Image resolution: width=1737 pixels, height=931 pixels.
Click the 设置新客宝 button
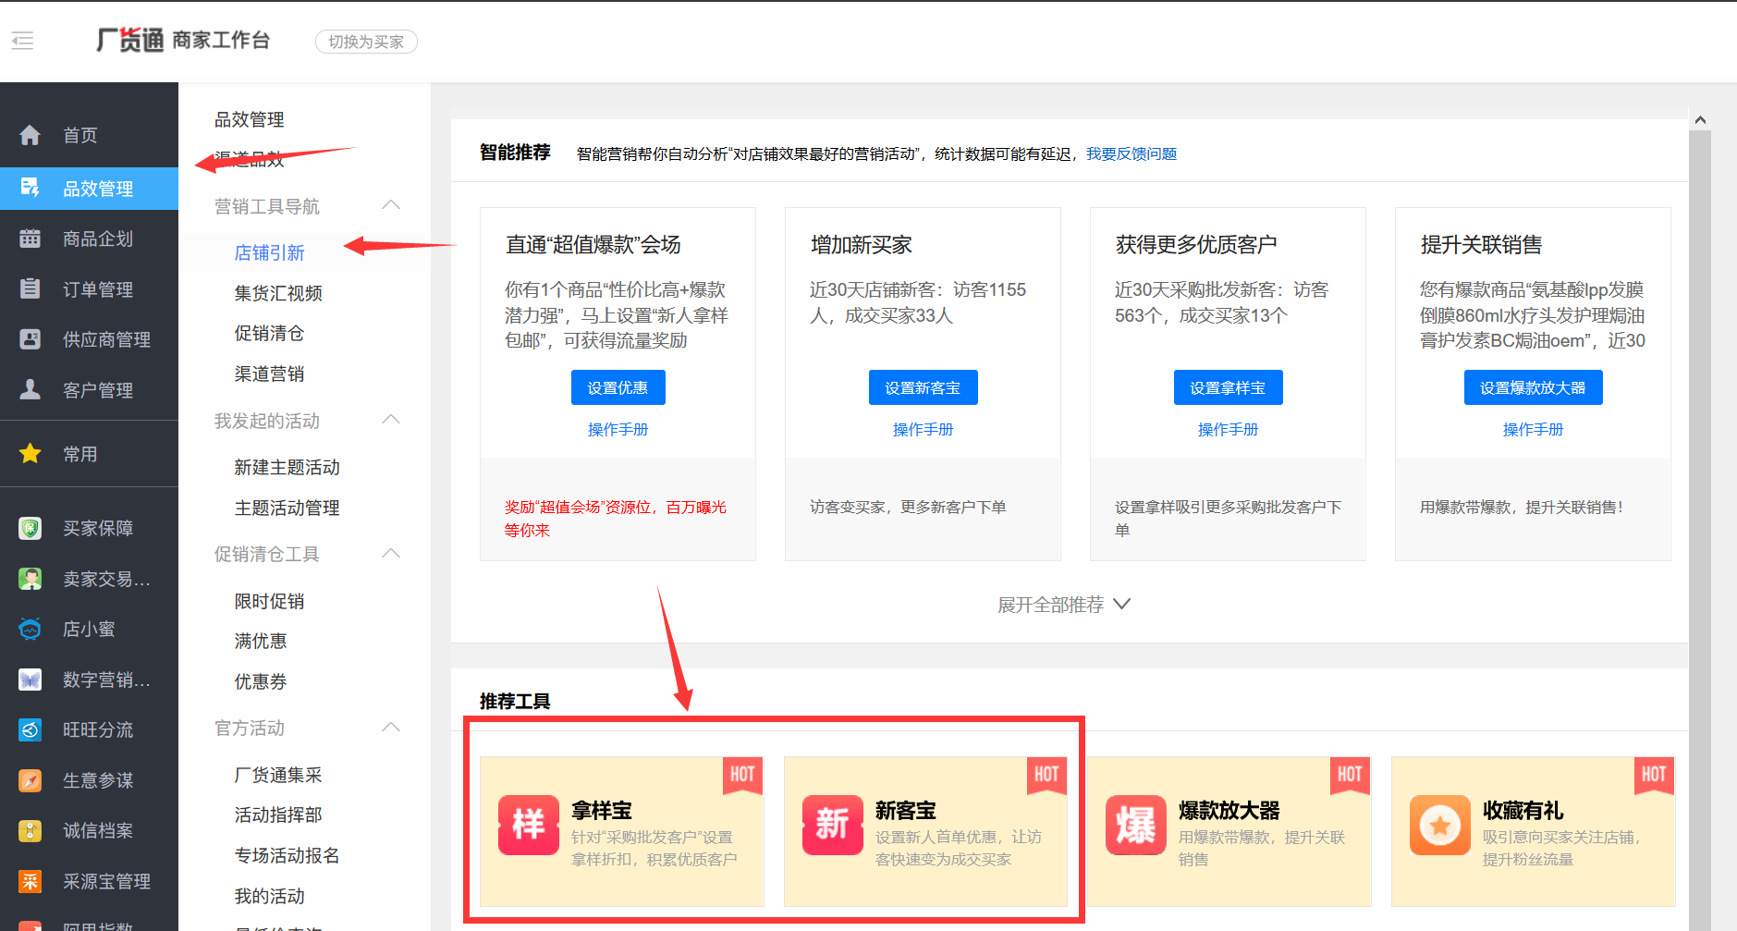(x=922, y=387)
